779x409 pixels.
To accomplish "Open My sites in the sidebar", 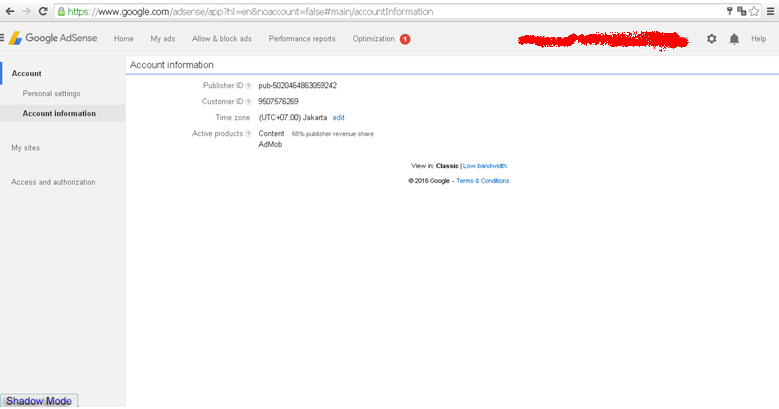I will pos(25,148).
